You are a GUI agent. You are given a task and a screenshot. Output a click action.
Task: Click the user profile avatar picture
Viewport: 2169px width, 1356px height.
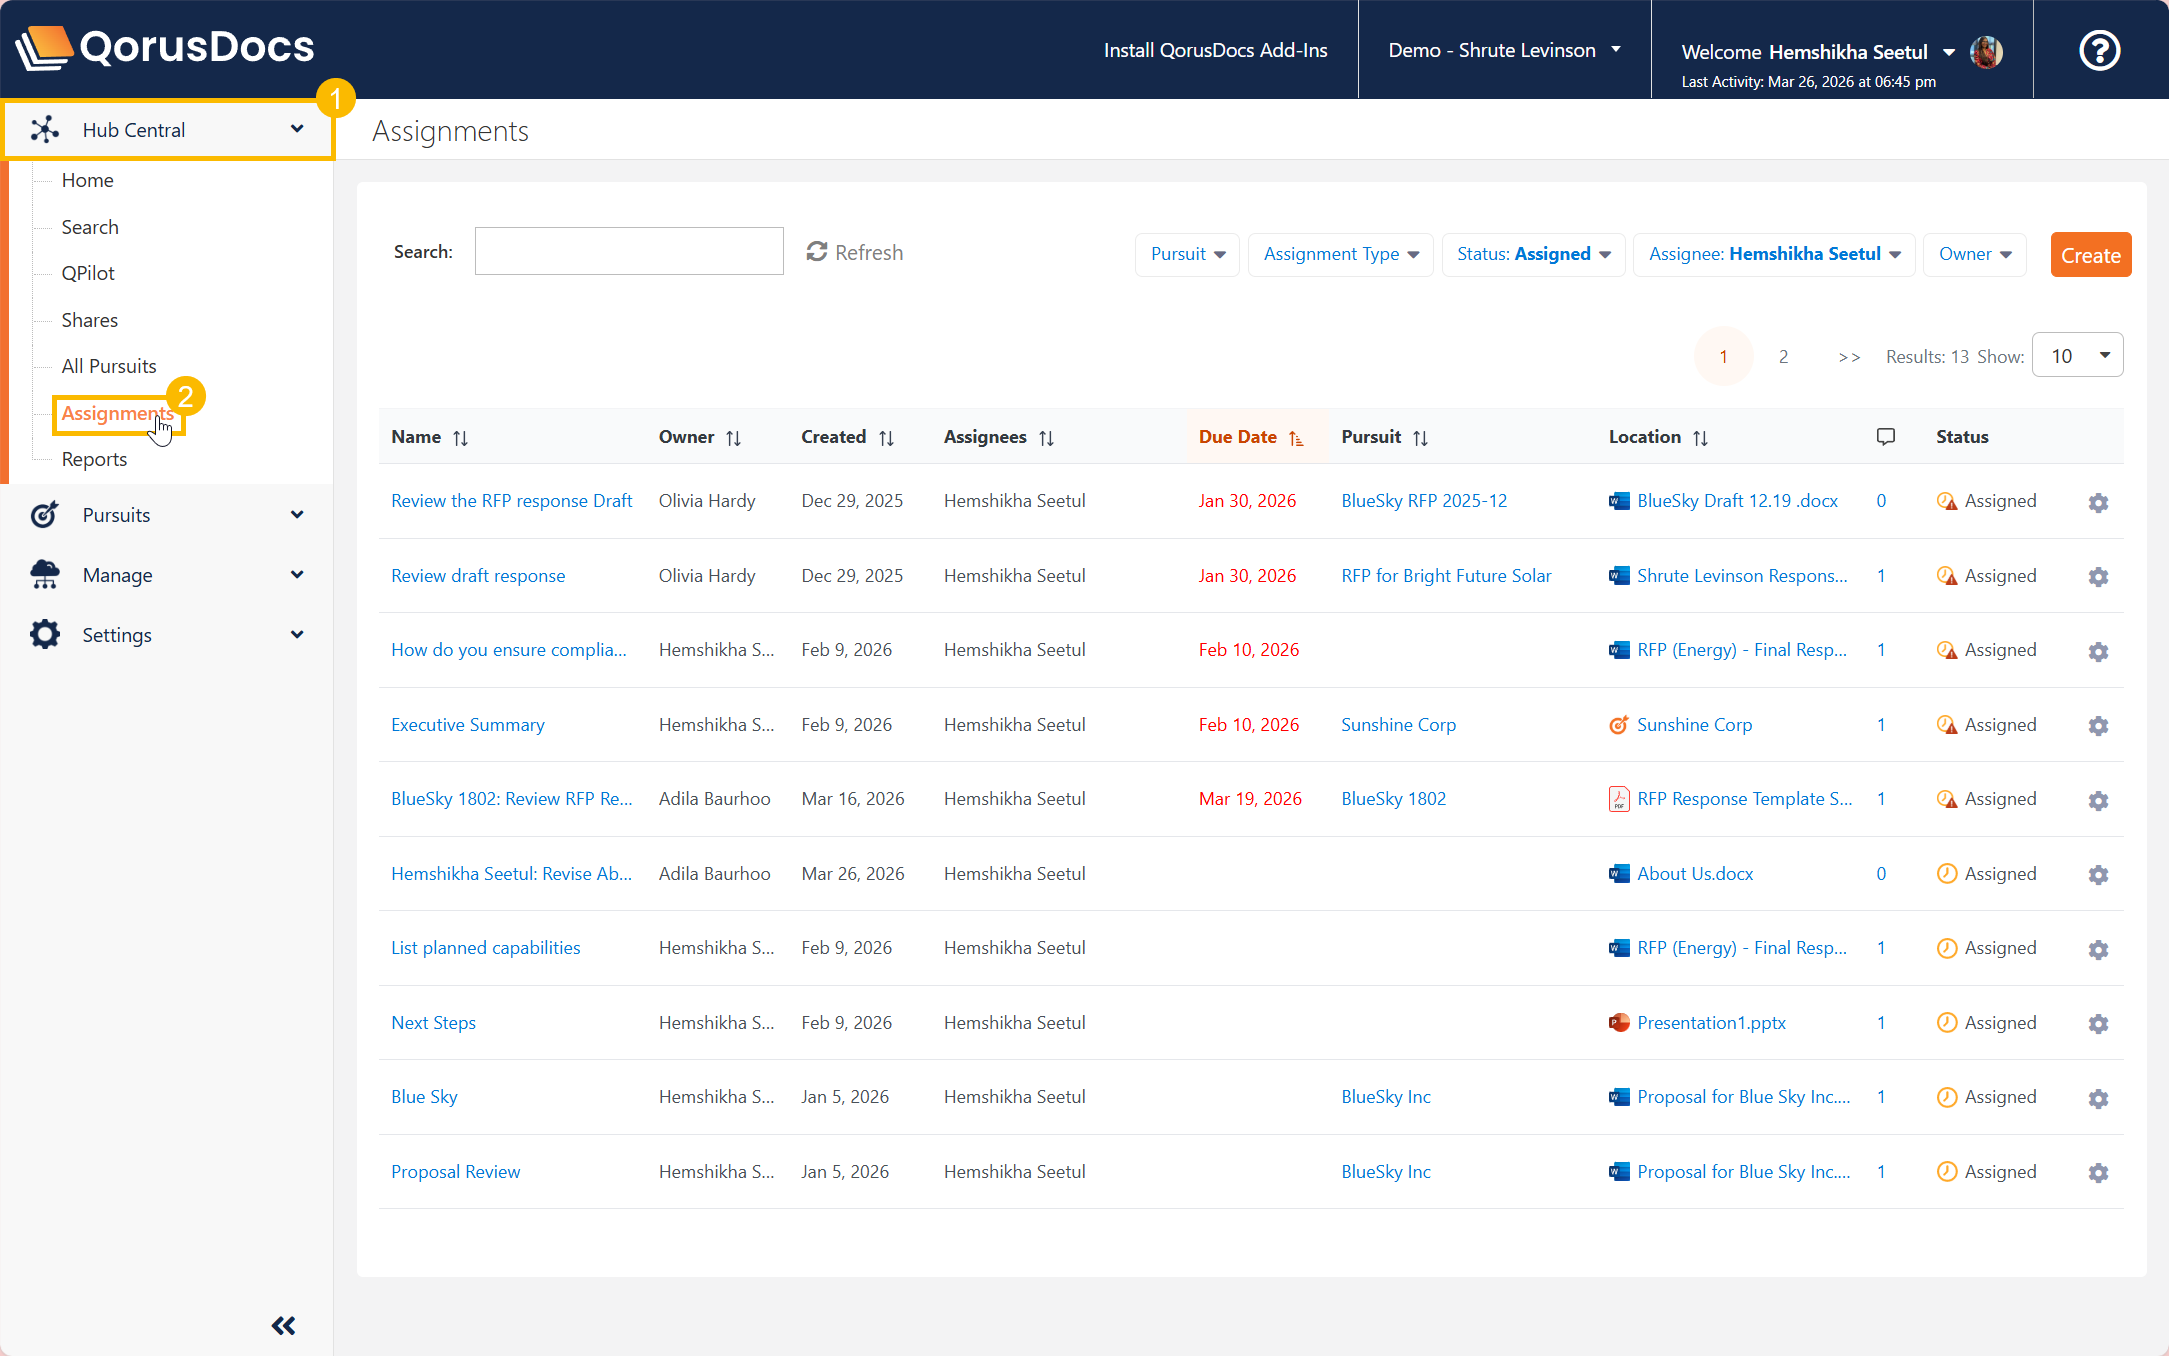click(x=1986, y=51)
